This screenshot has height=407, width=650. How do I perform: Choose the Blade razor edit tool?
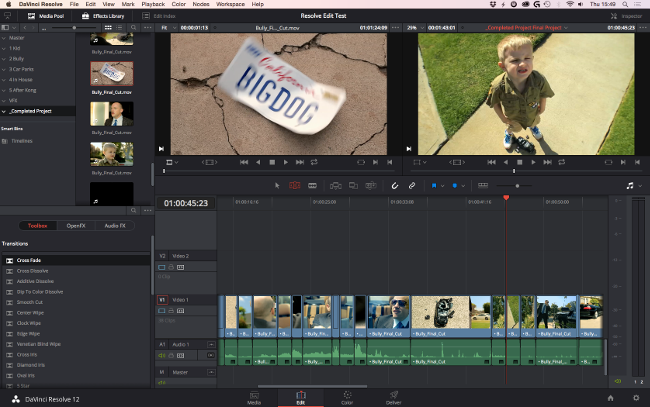pos(312,186)
